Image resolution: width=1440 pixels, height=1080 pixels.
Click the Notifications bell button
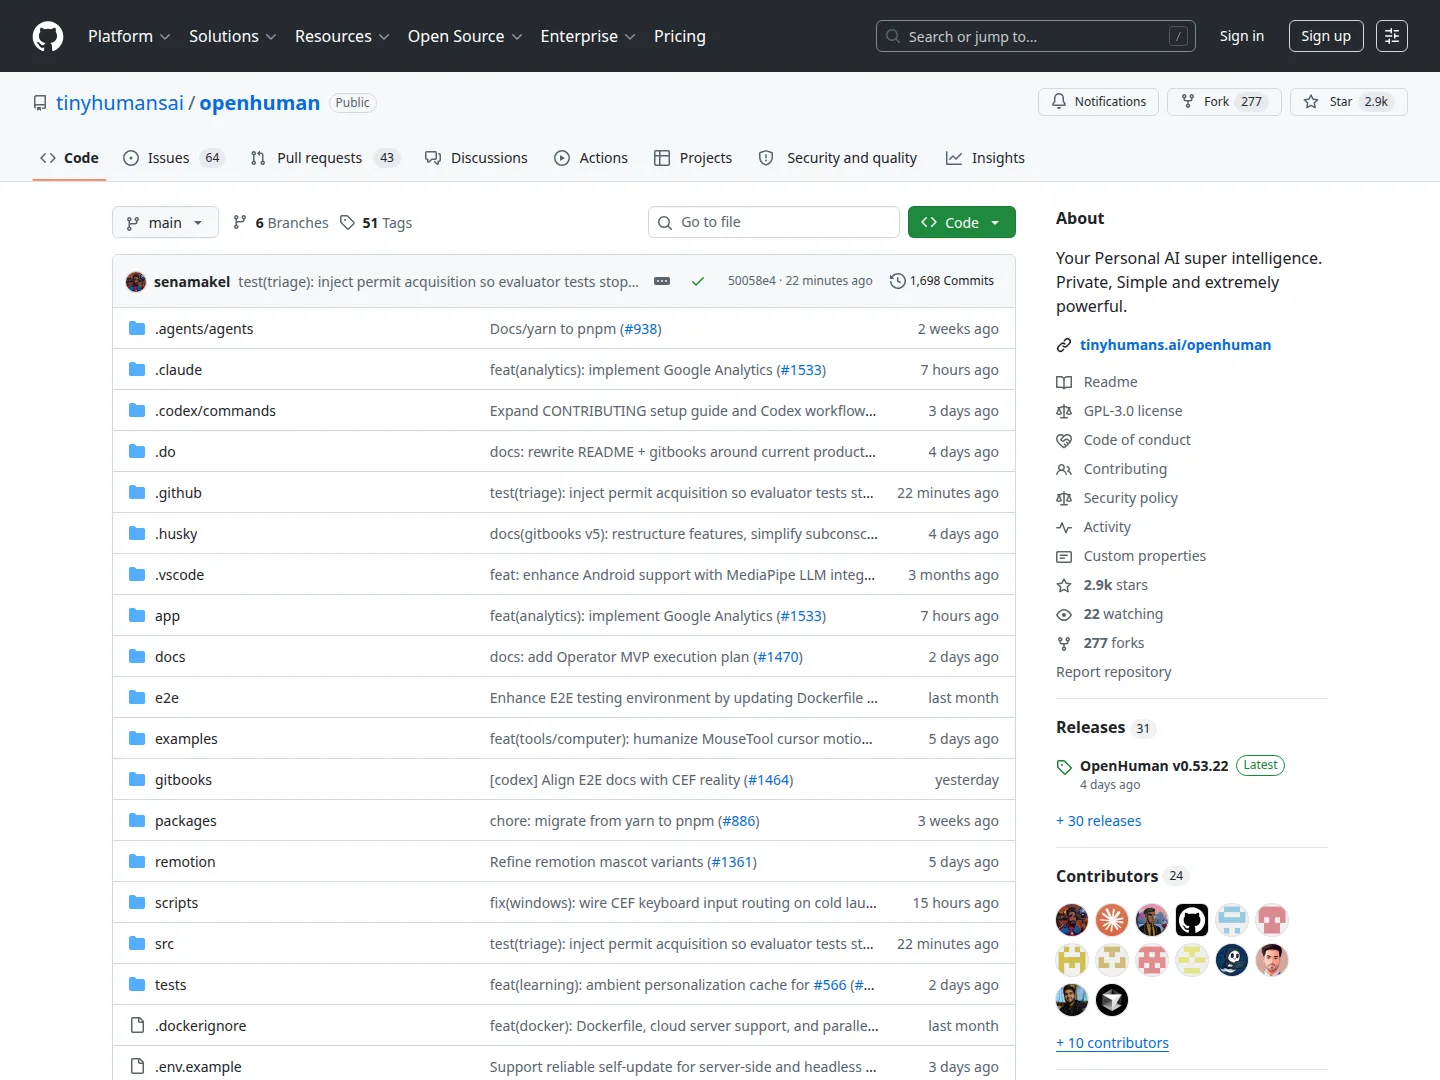(1099, 102)
